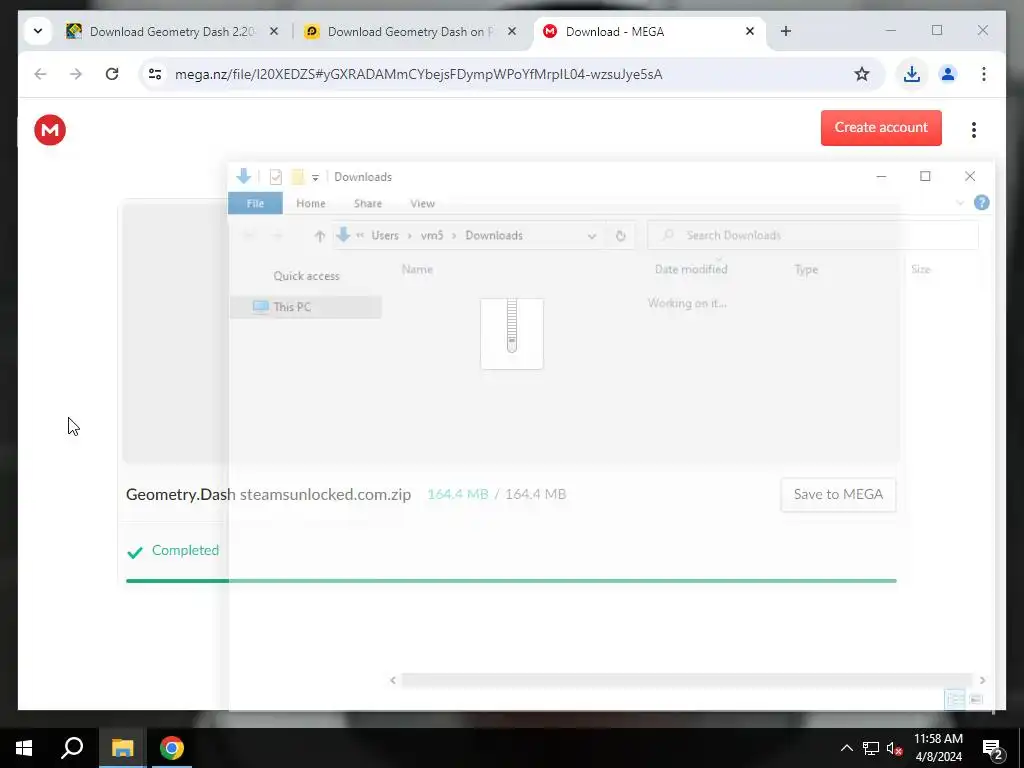The height and width of the screenshot is (768, 1024).
Task: Open Windows taskbar search
Action: [x=72, y=748]
